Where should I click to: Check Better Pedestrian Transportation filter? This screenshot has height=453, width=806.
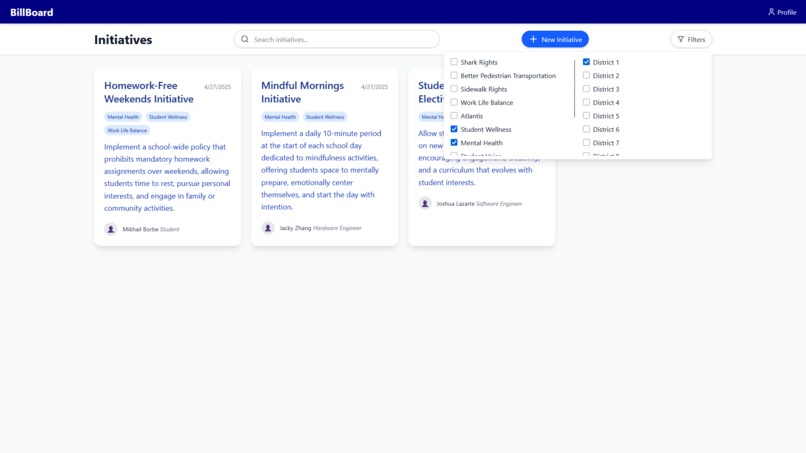click(x=454, y=75)
